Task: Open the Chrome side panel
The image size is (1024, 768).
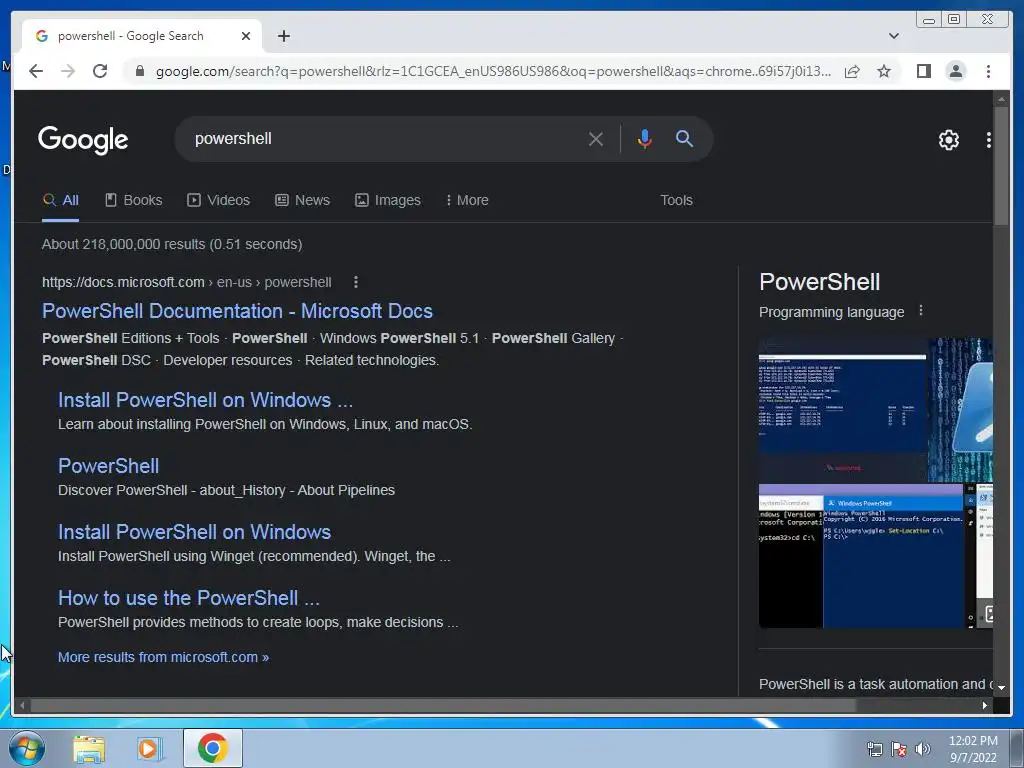Action: [923, 71]
